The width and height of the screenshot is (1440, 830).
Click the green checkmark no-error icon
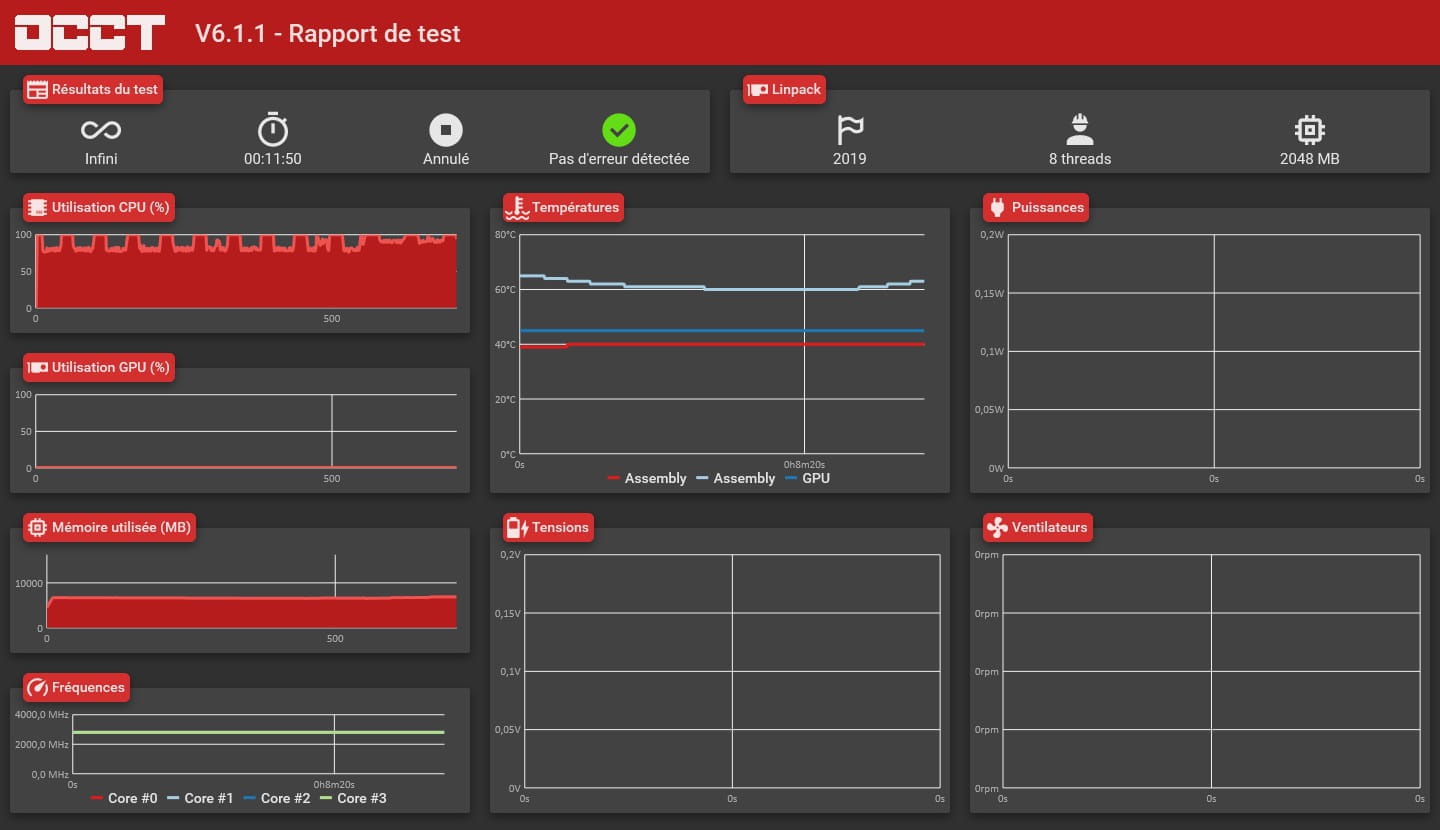[619, 130]
